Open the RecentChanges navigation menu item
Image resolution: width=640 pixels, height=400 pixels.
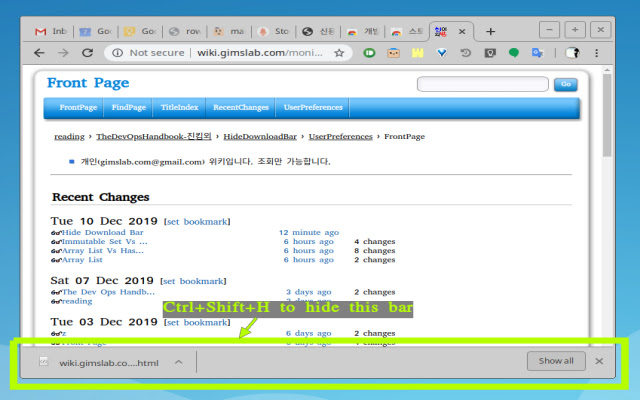click(241, 107)
